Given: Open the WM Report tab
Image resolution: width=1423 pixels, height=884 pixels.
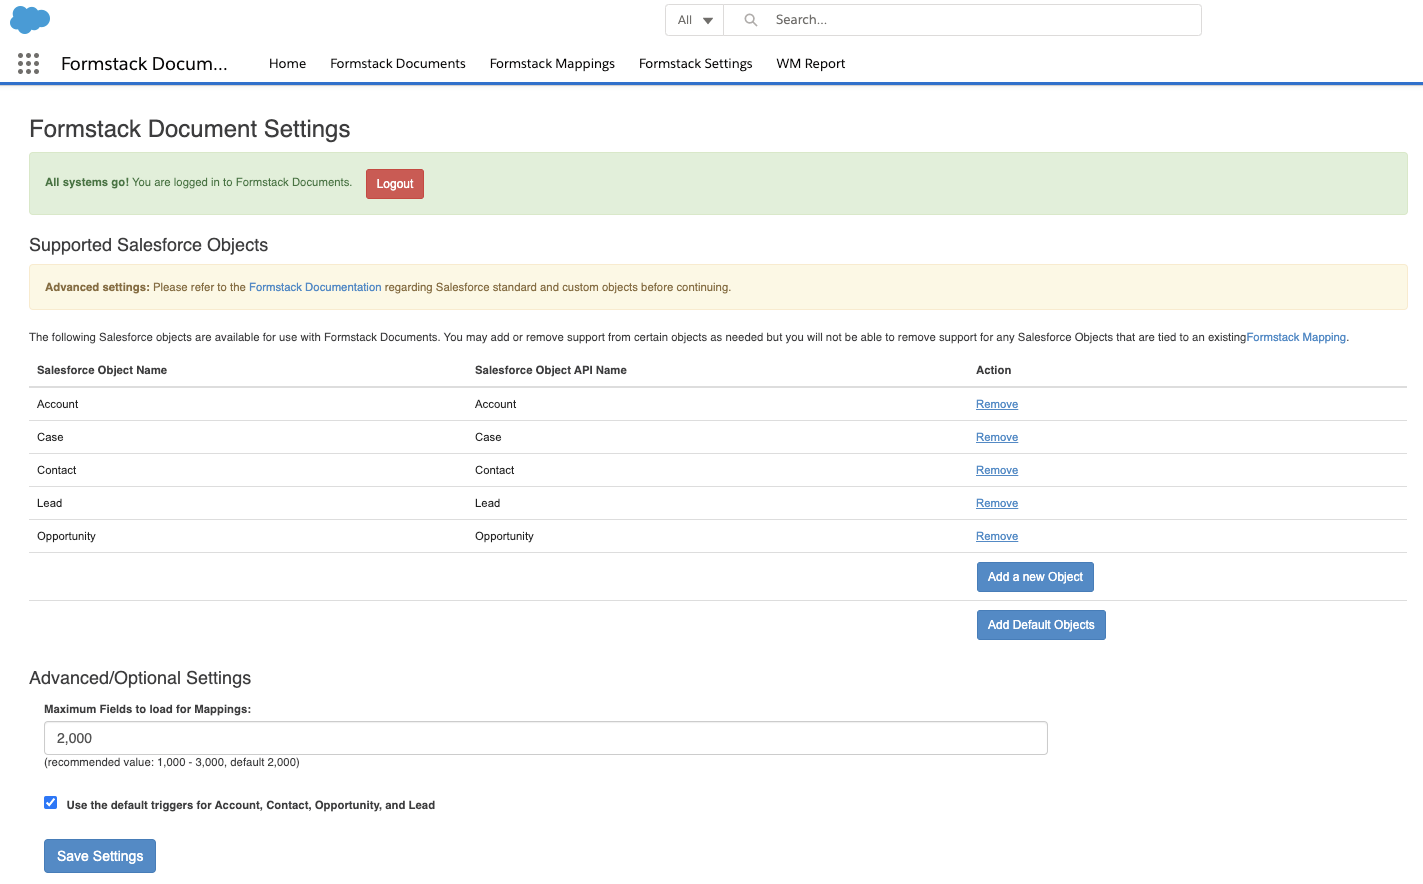Looking at the screenshot, I should [810, 64].
